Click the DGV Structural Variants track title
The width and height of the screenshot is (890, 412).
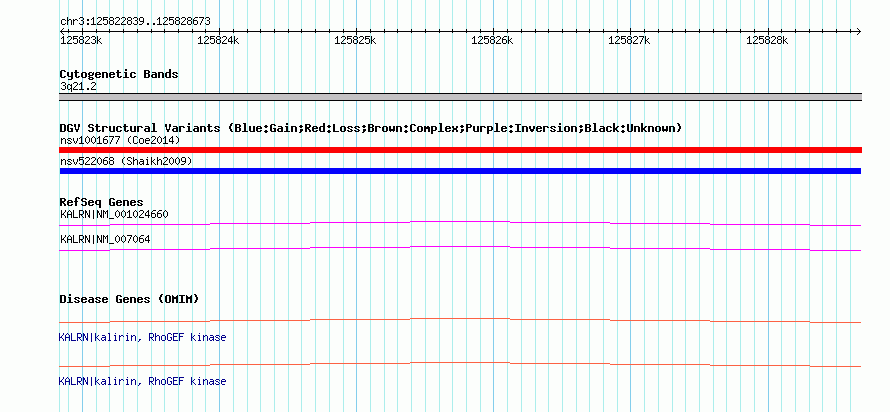[370, 128]
